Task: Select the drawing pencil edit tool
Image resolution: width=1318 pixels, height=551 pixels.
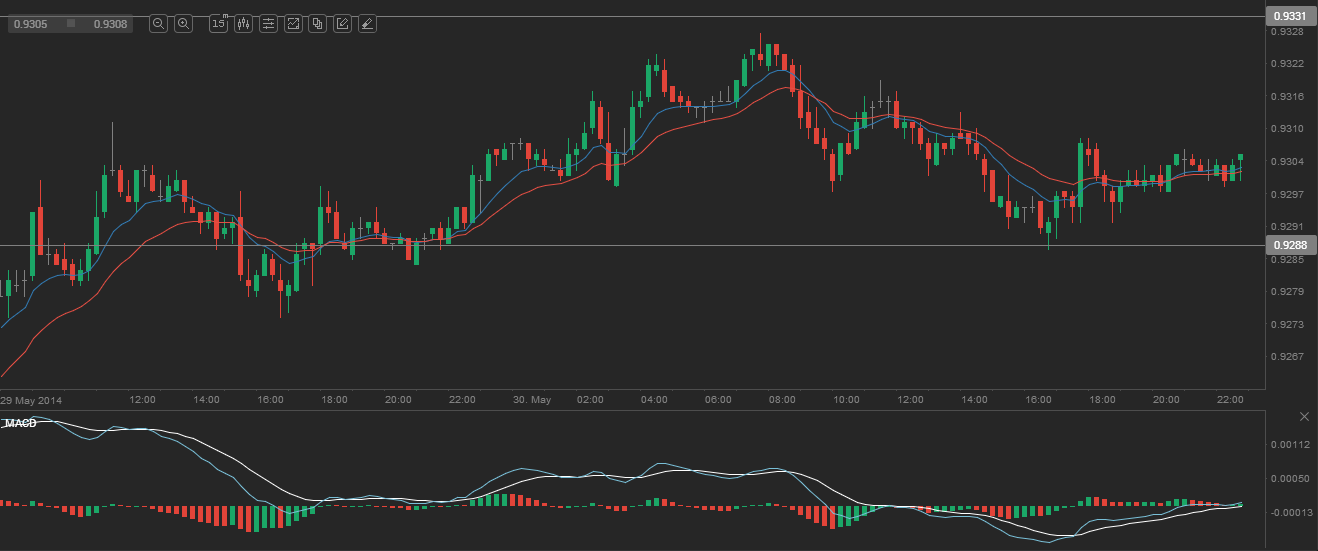Action: pyautogui.click(x=343, y=24)
